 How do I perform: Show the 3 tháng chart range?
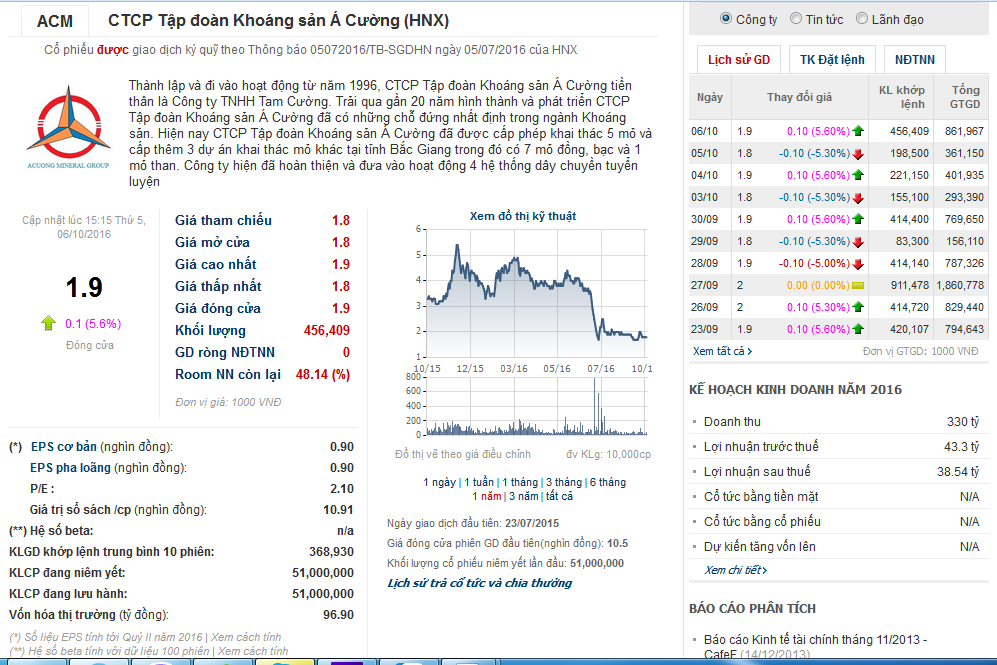click(563, 482)
